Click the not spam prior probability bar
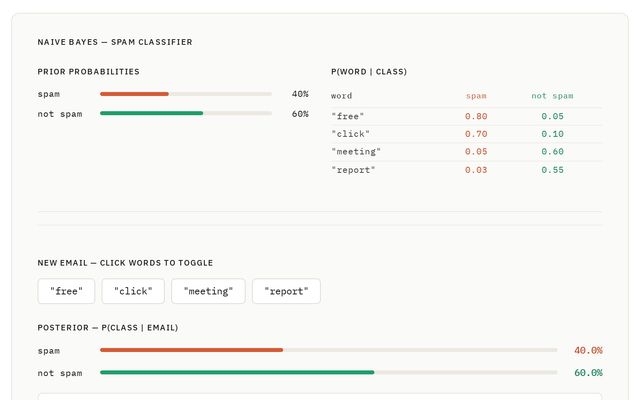The image size is (640, 400). (x=185, y=114)
